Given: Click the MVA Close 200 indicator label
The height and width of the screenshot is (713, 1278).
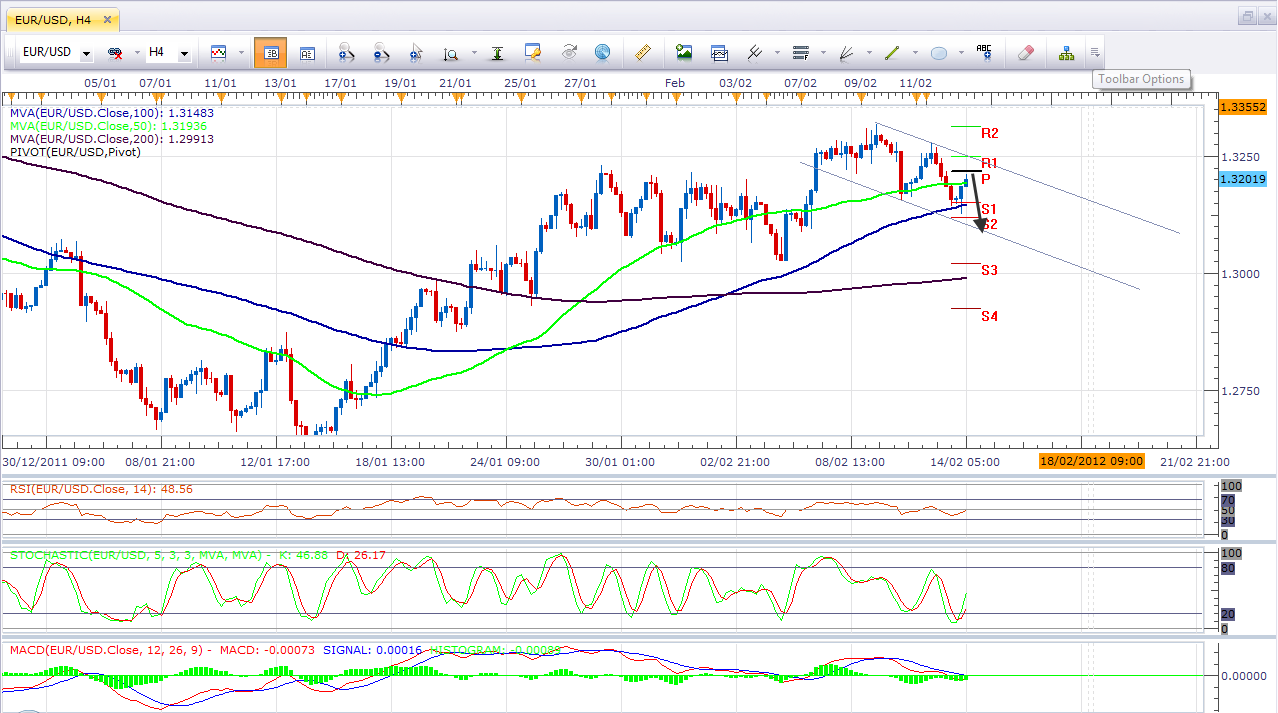Looking at the screenshot, I should (x=111, y=139).
